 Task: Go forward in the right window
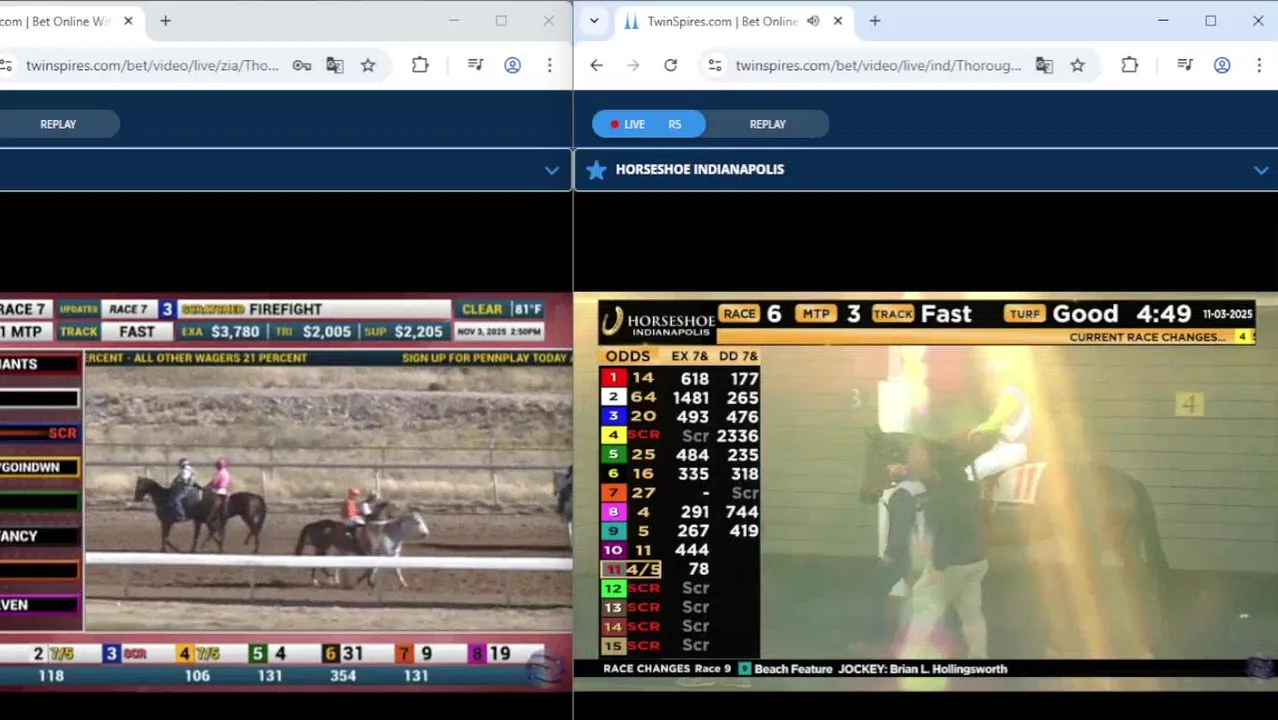pyautogui.click(x=633, y=65)
